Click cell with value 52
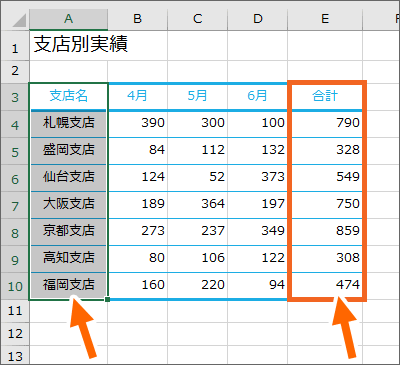Image resolution: width=400 pixels, height=365 pixels. point(198,178)
